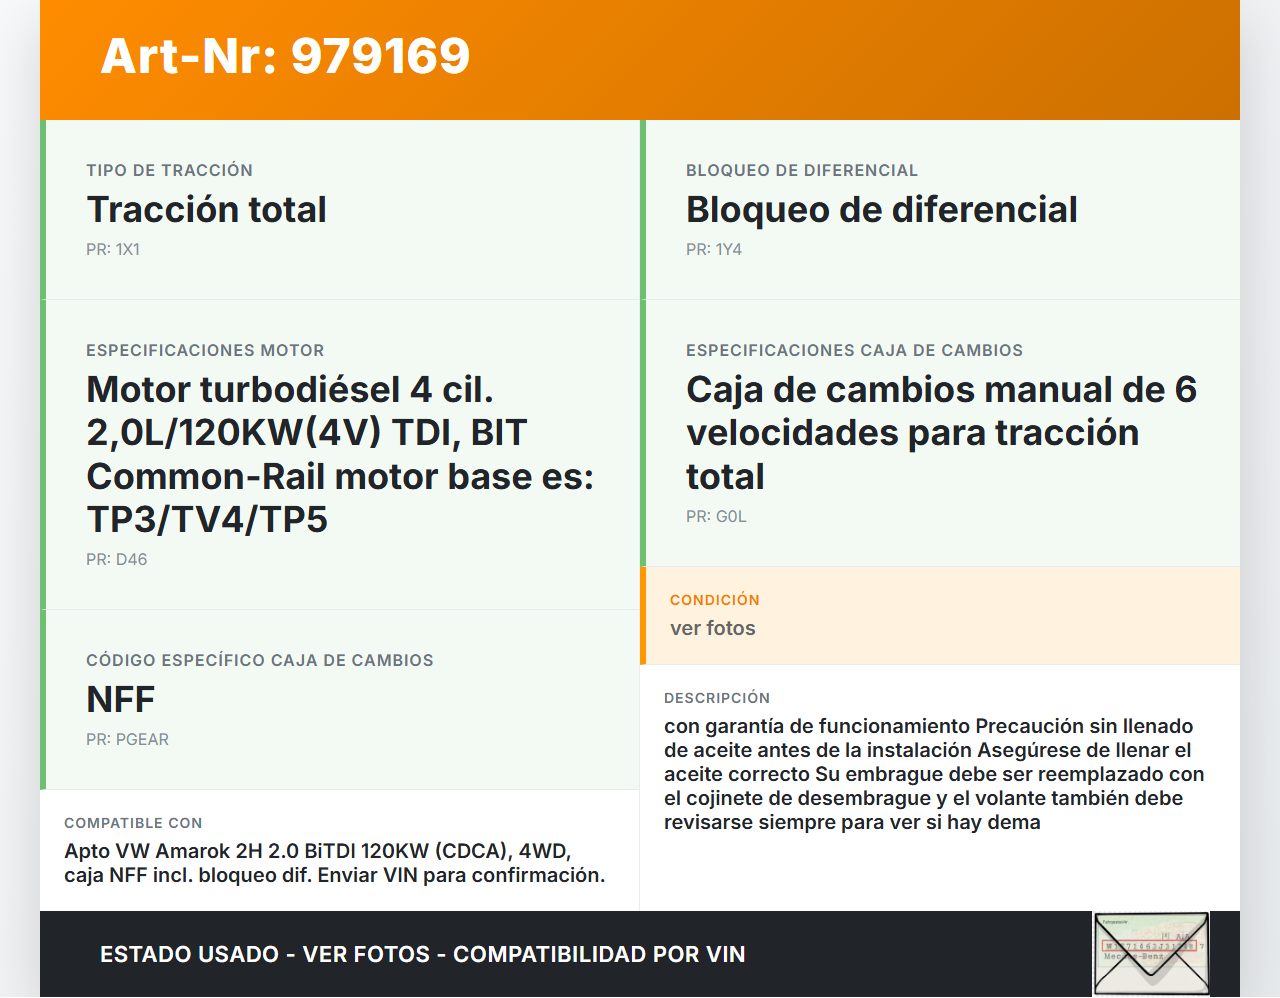This screenshot has height=998, width=1280.
Task: Click the Código específico caja de cambios label
Action: click(x=260, y=661)
